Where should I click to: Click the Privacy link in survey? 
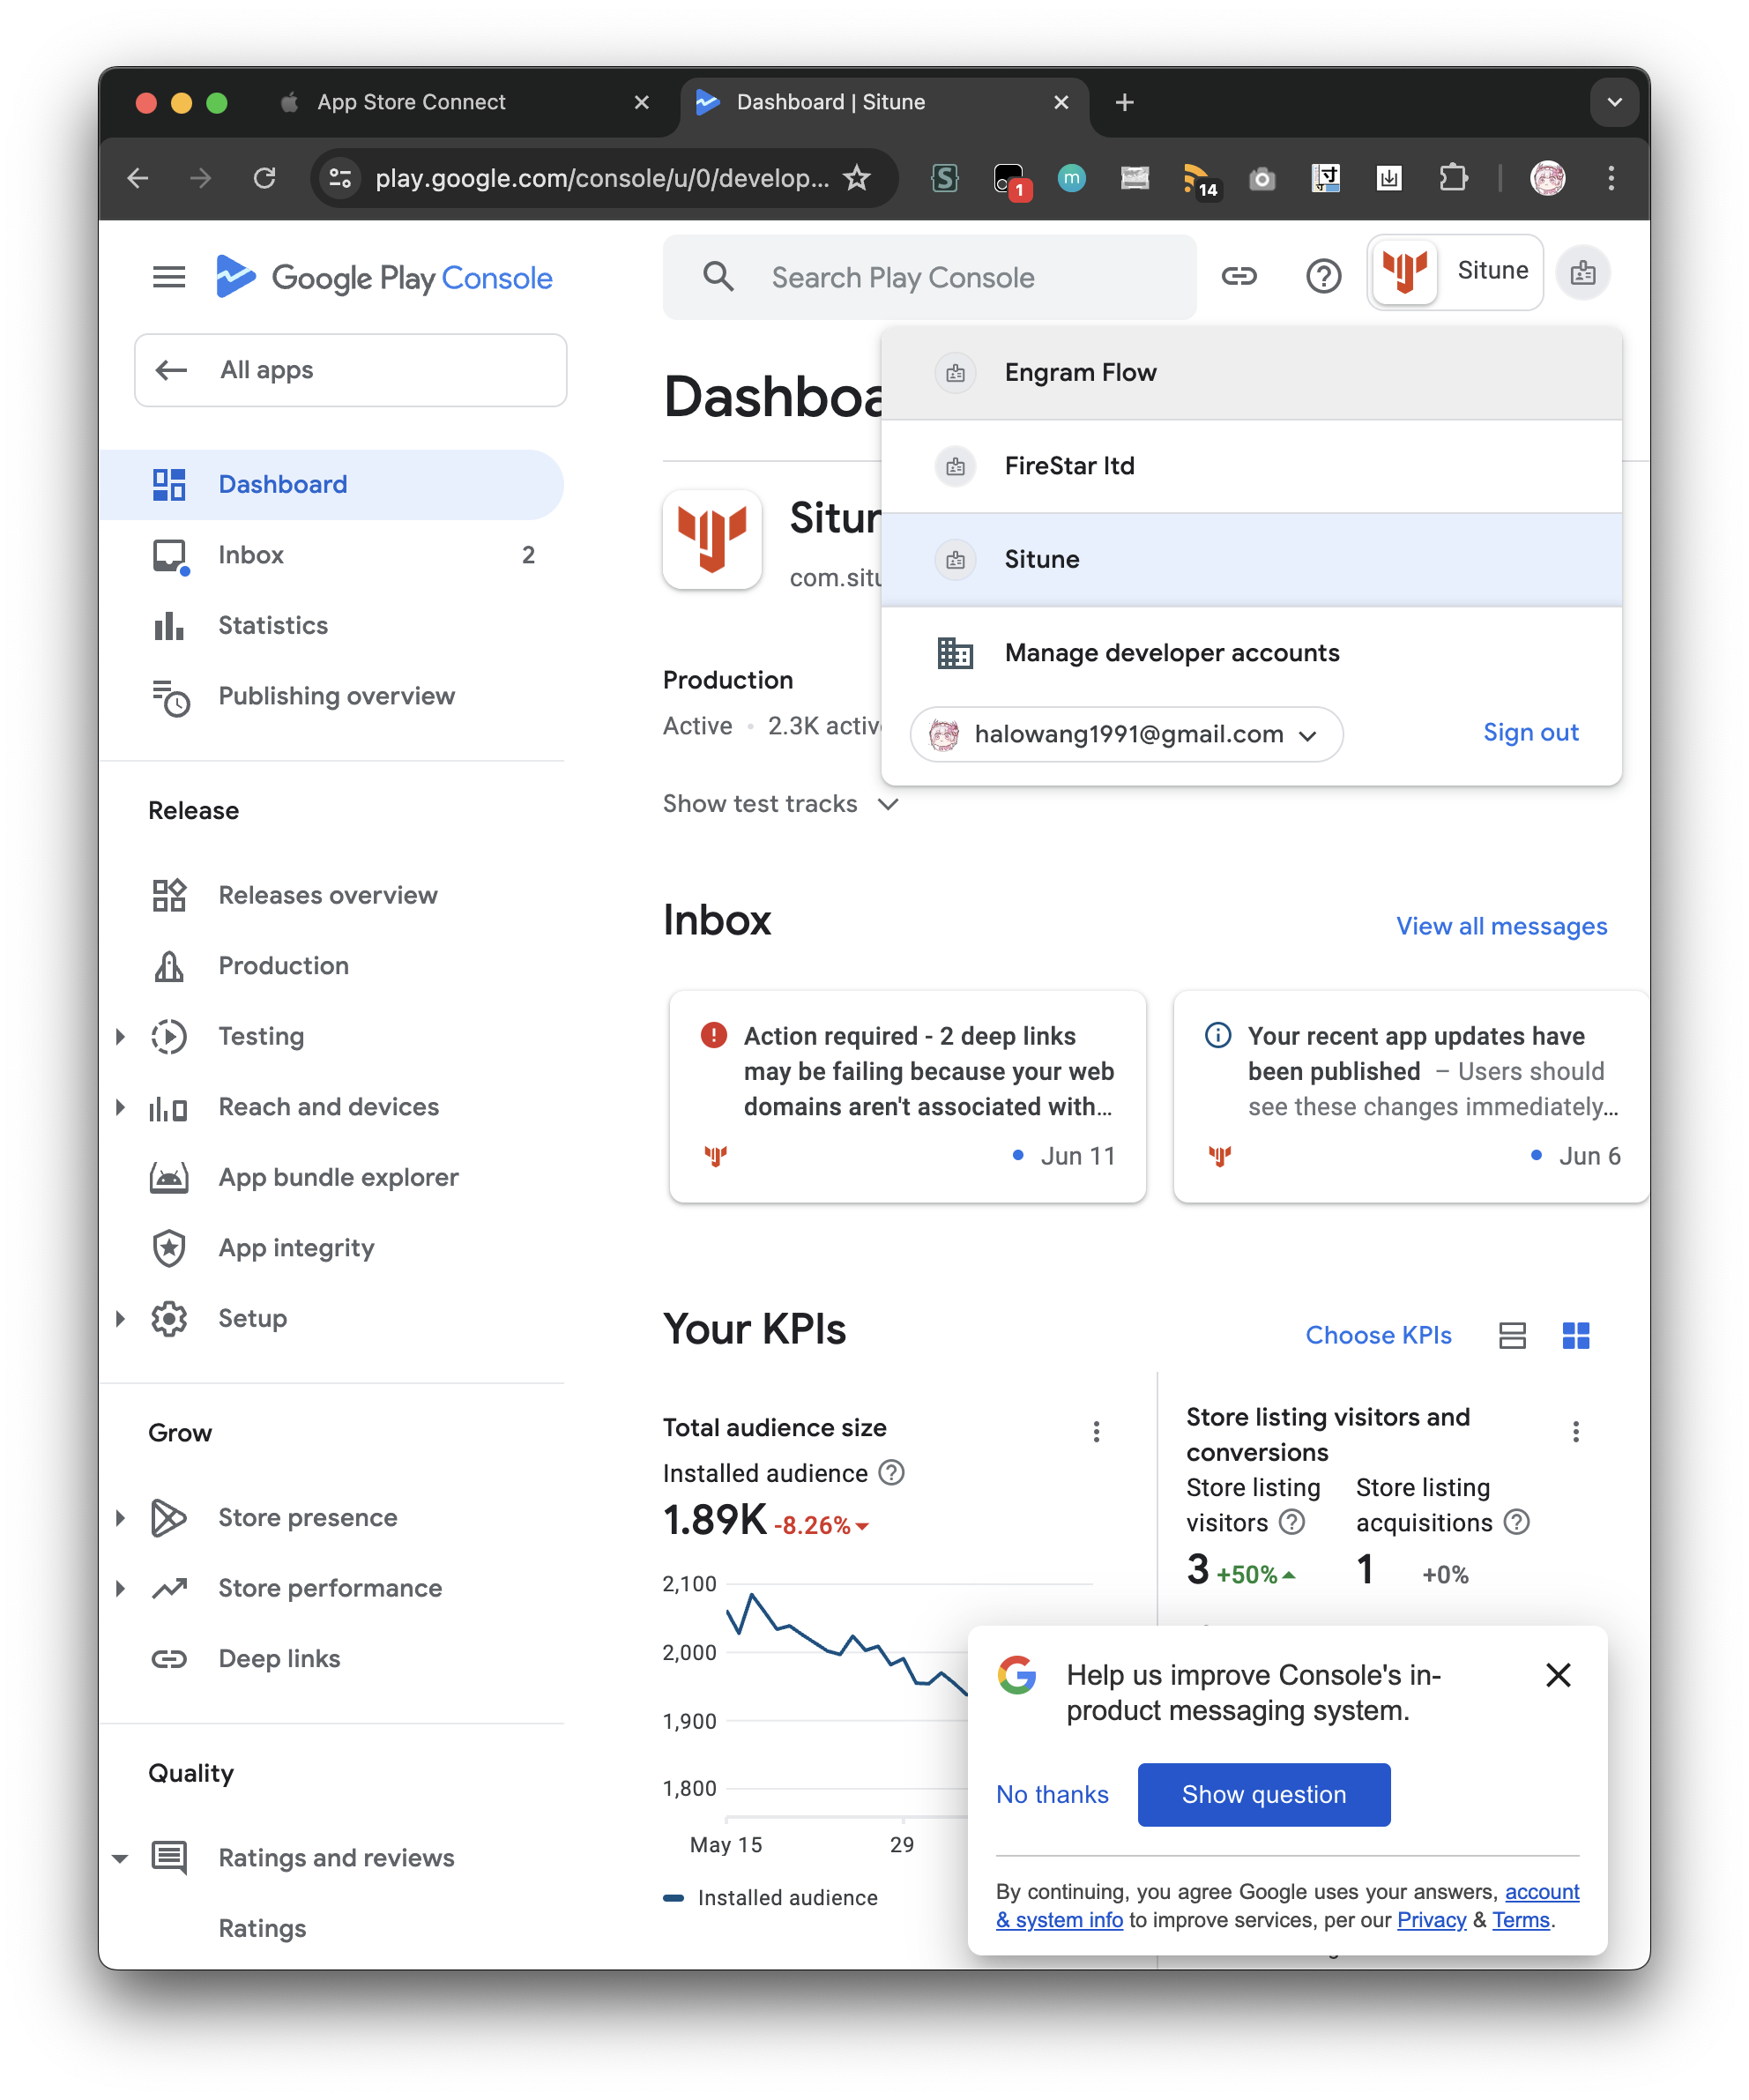(1431, 1920)
